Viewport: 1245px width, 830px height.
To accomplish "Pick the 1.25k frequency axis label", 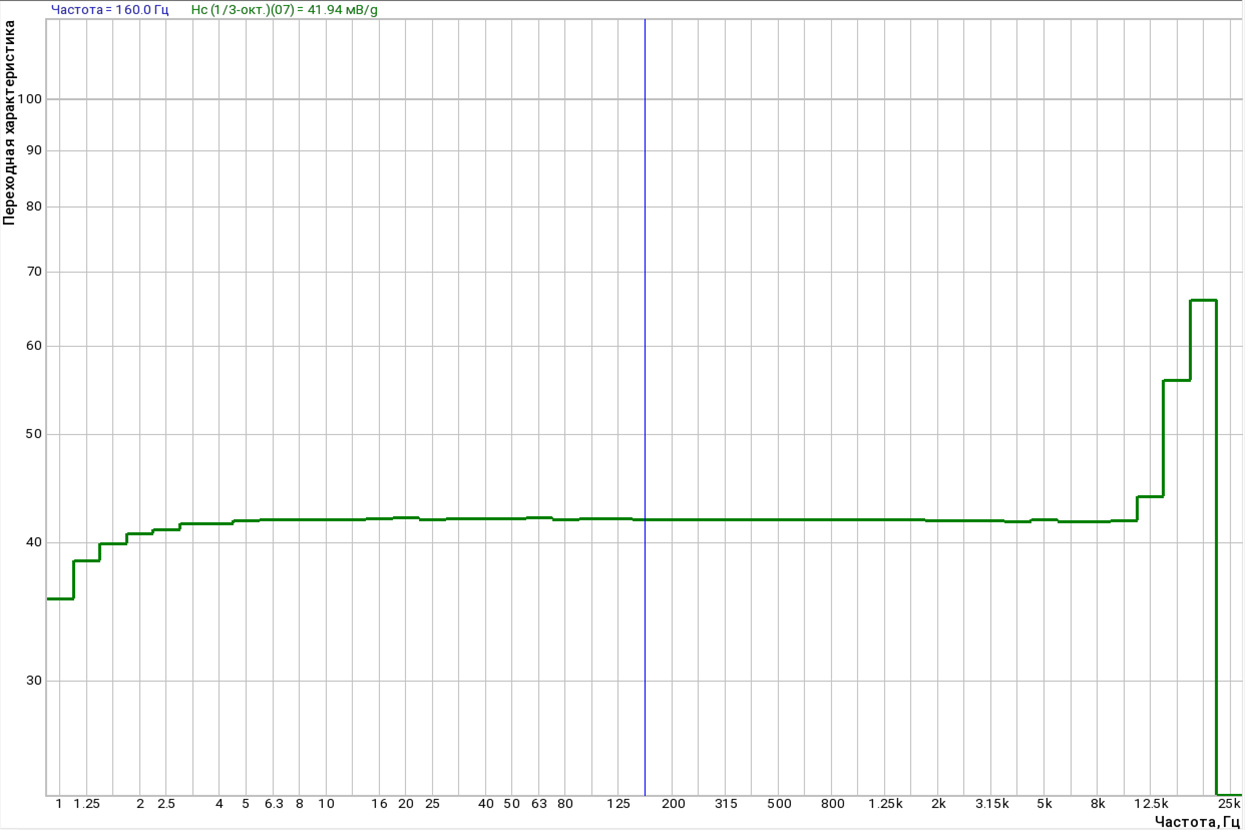I will 885,804.
